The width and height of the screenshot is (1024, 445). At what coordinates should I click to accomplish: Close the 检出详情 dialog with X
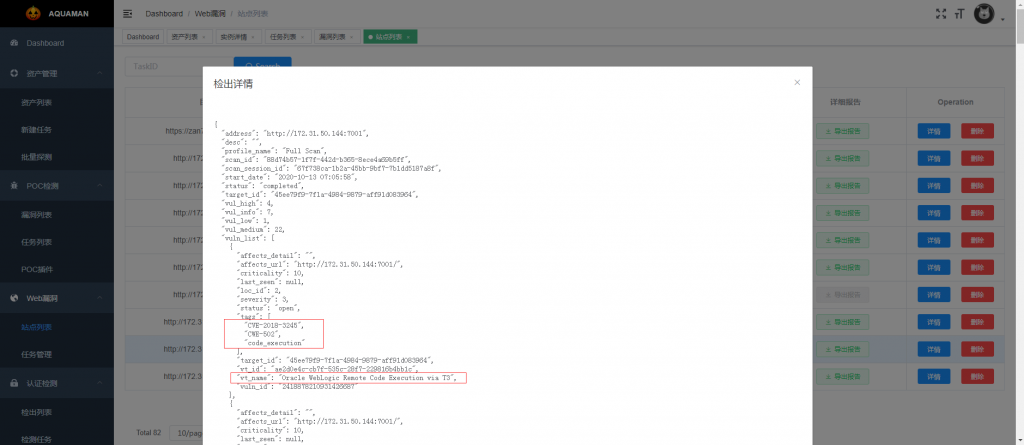797,82
